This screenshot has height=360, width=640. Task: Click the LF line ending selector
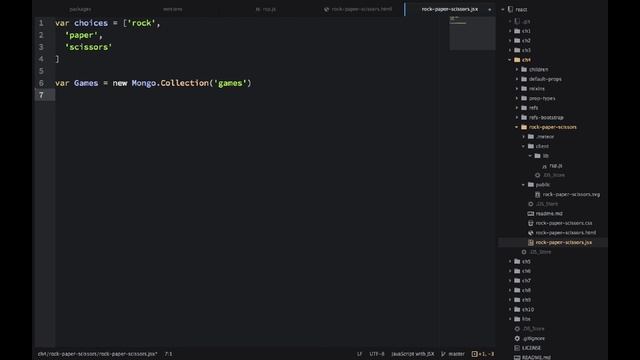[x=360, y=354]
